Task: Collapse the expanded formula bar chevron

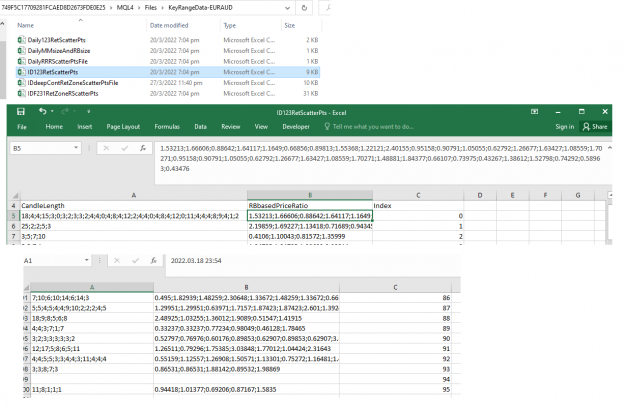Action: coord(609,148)
